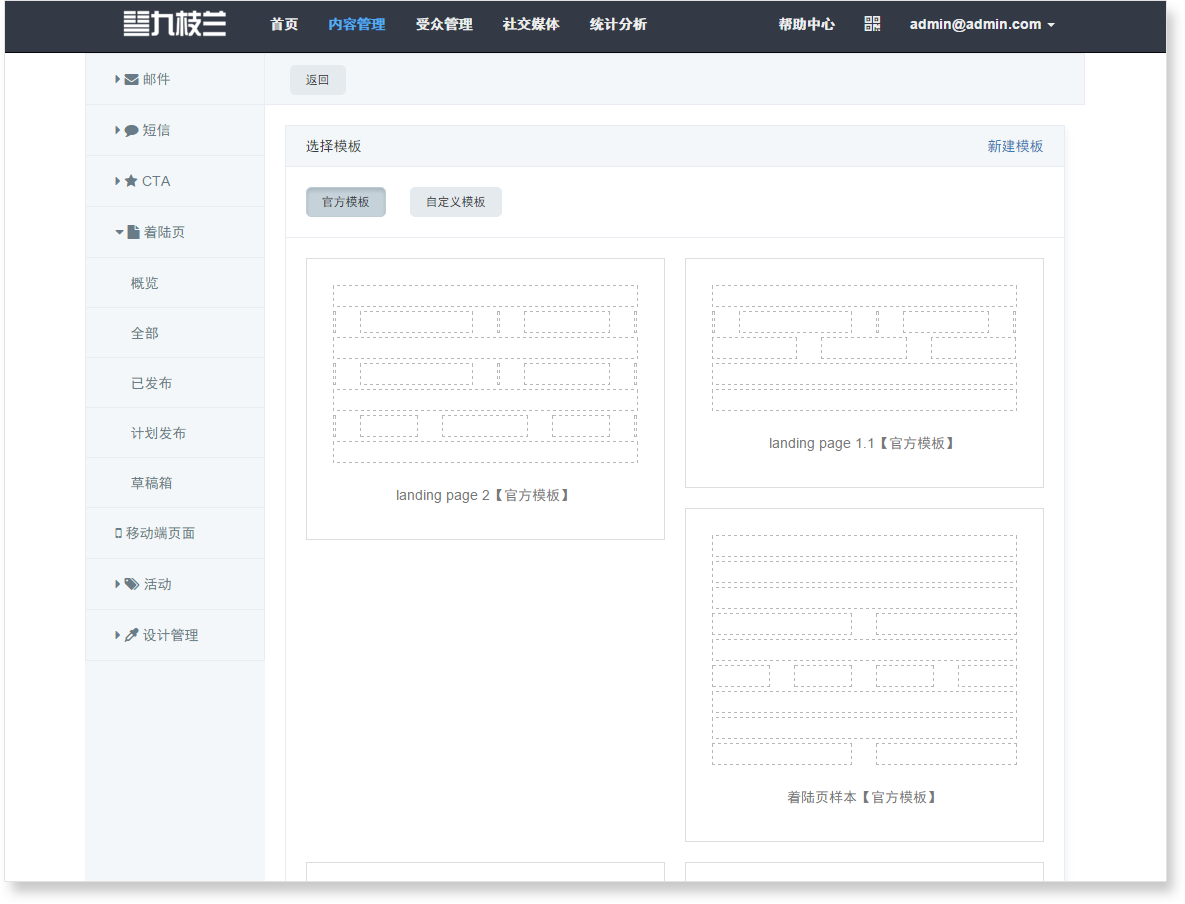This screenshot has height=904, width=1185.
Task: Click the speech bubble icon beside 短信
Action: [x=131, y=130]
